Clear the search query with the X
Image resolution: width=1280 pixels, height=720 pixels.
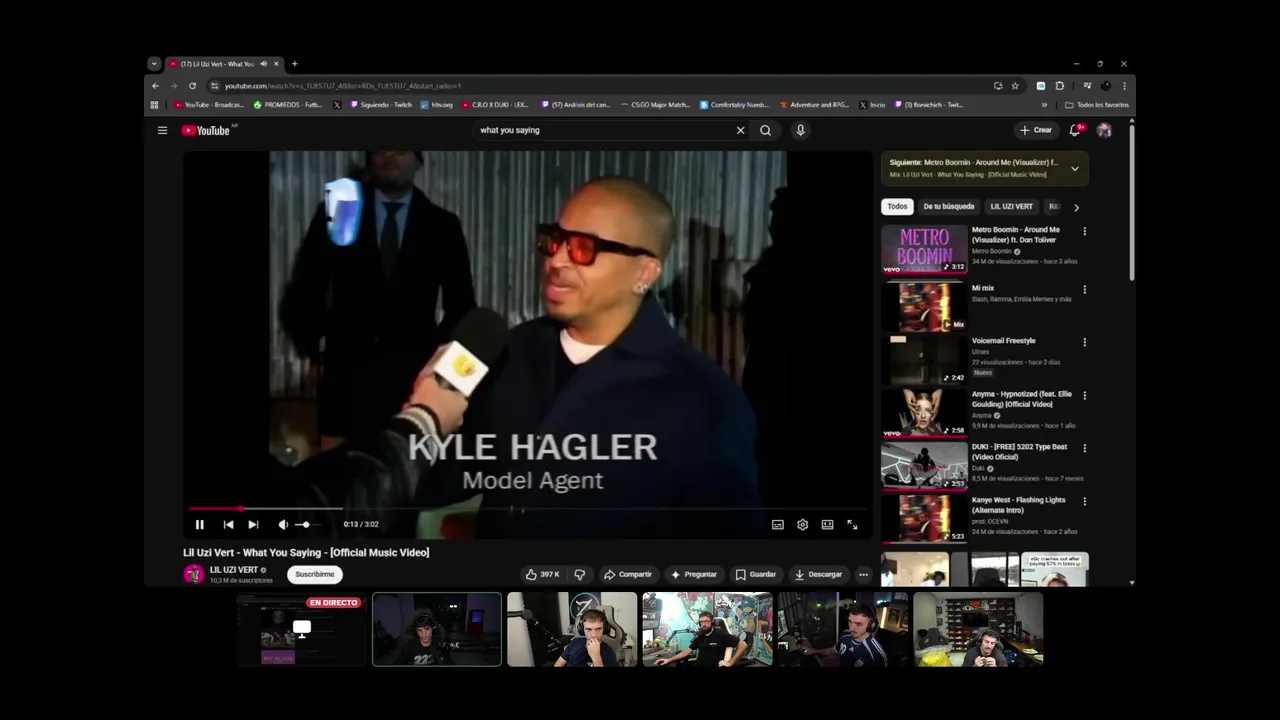[741, 130]
